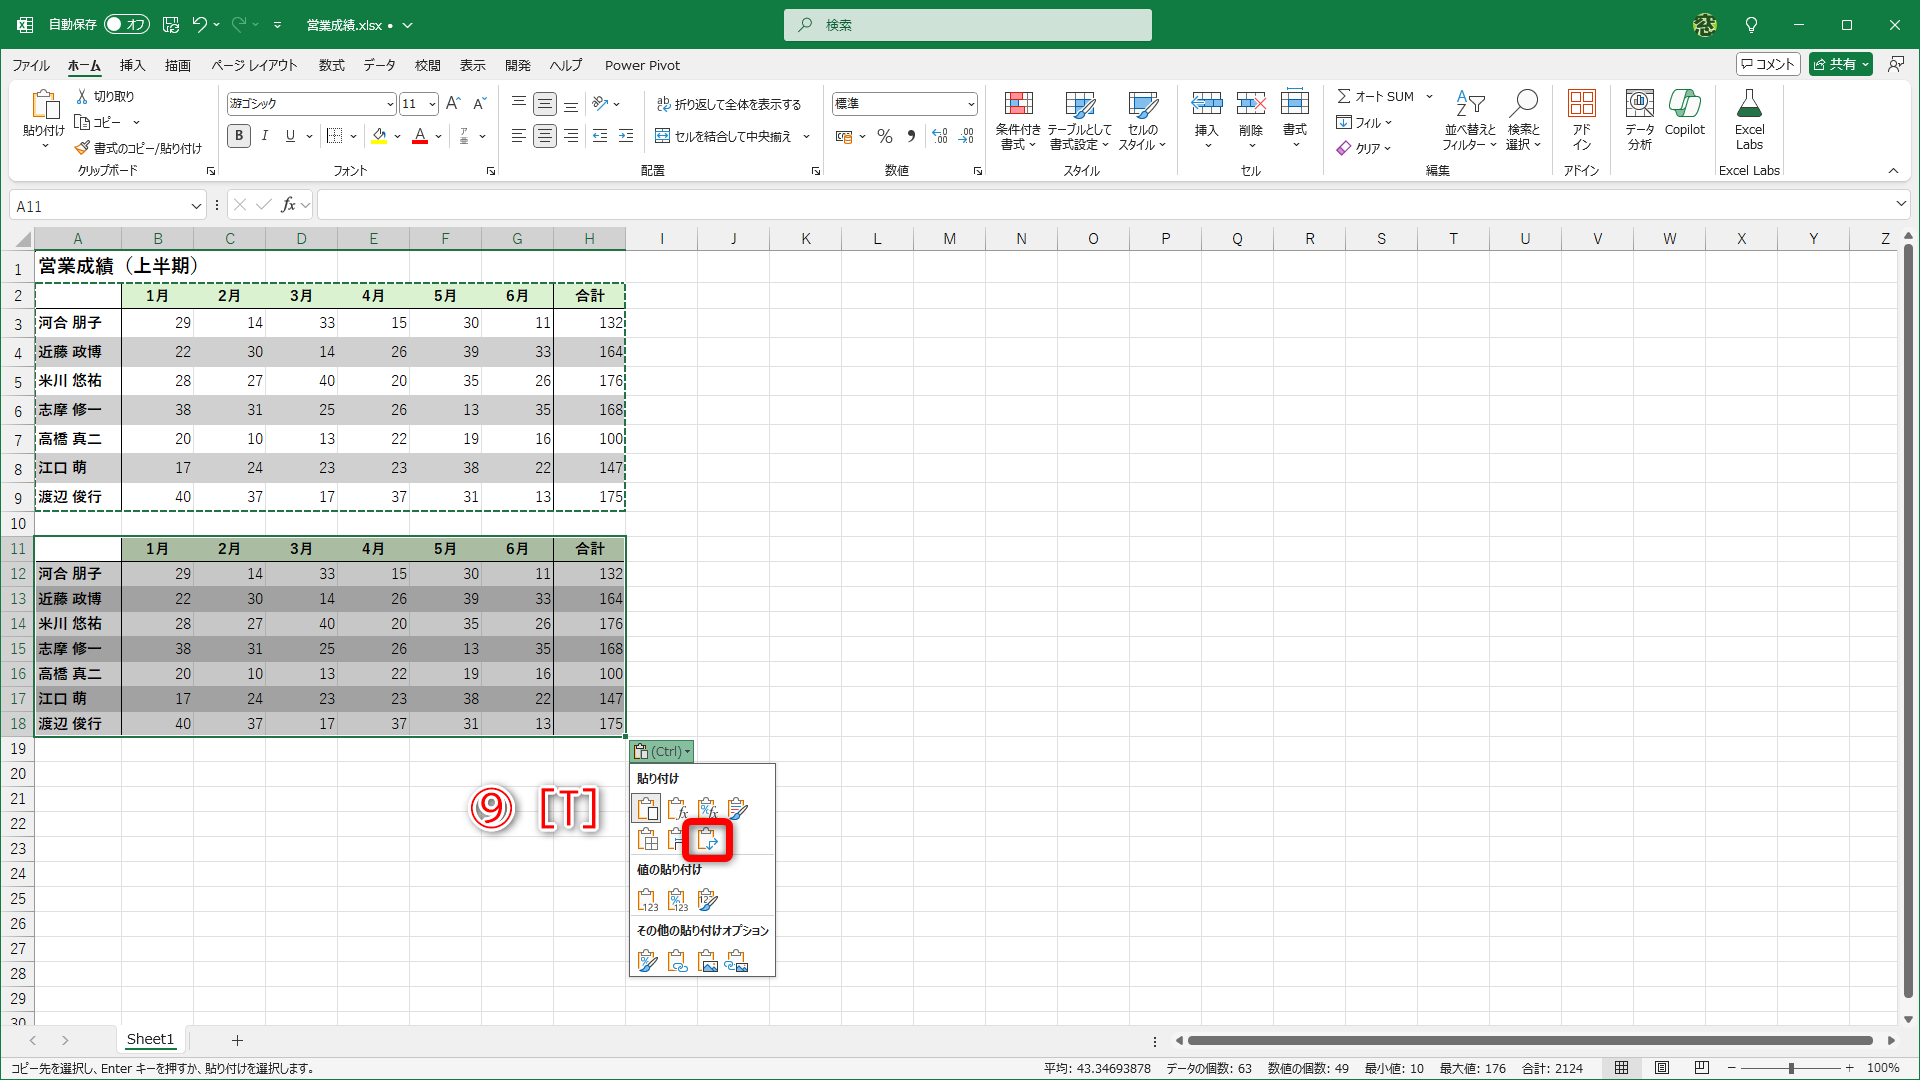Switch to the Sheet1 tab
Image resolution: width=1920 pixels, height=1080 pixels.
[150, 1039]
